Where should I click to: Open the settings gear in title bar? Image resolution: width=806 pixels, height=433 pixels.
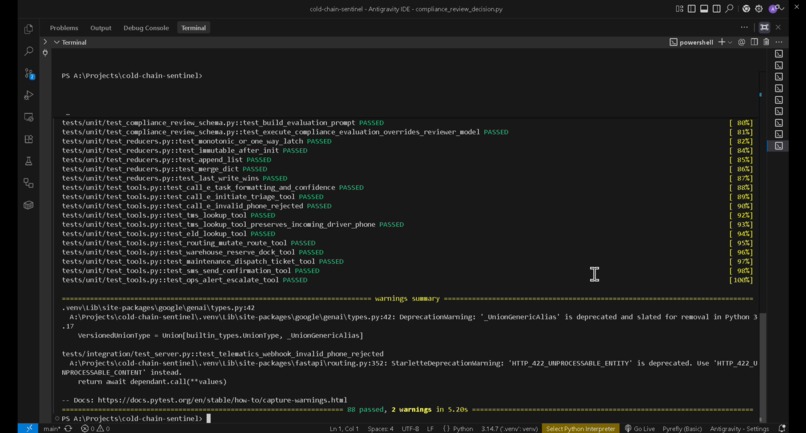pos(759,9)
